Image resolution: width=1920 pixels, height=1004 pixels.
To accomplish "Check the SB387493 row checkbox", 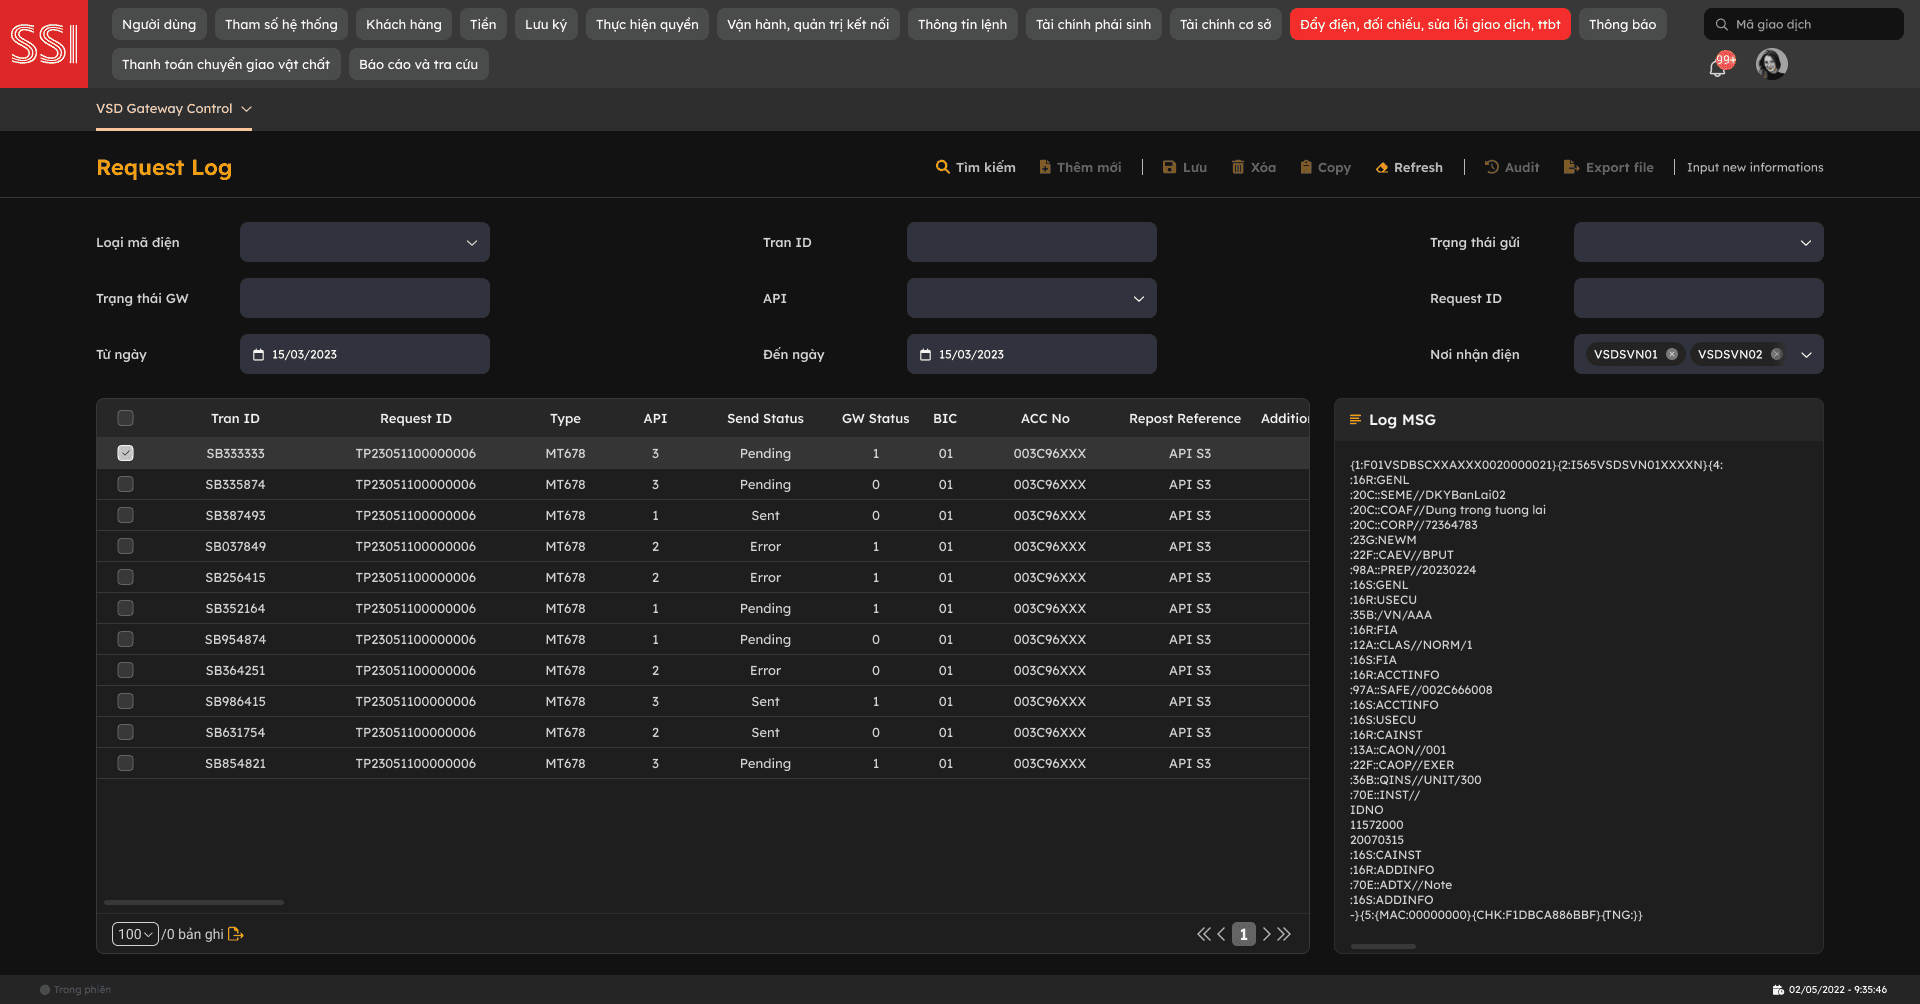I will 125,515.
